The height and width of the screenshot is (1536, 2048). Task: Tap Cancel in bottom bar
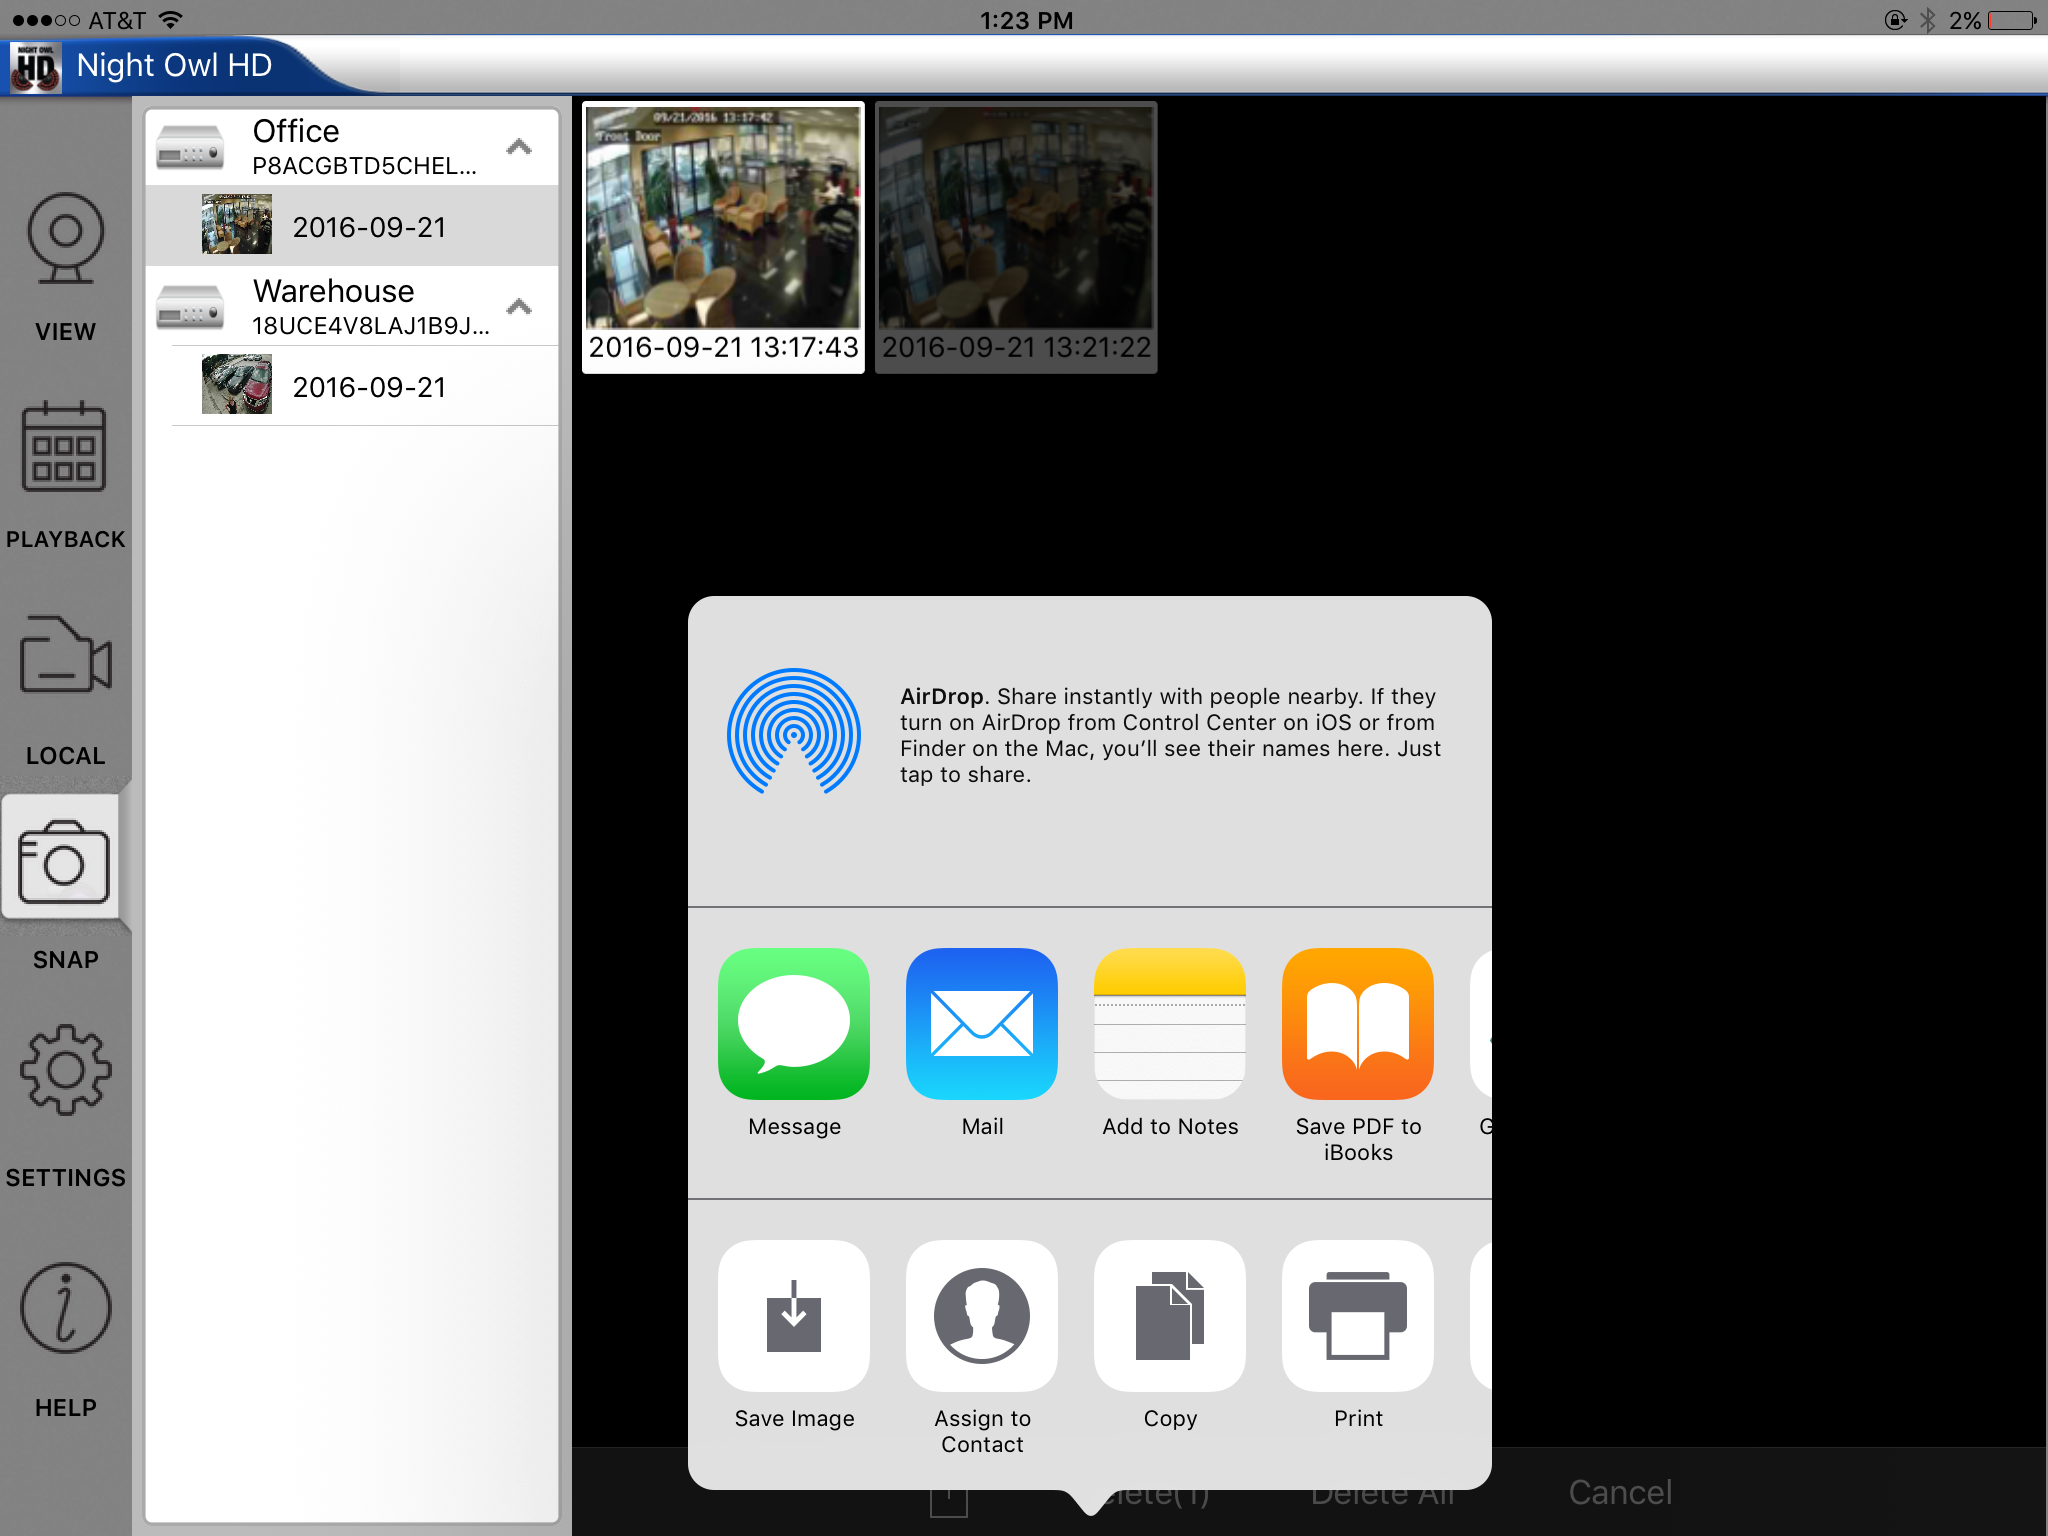(x=1620, y=1492)
